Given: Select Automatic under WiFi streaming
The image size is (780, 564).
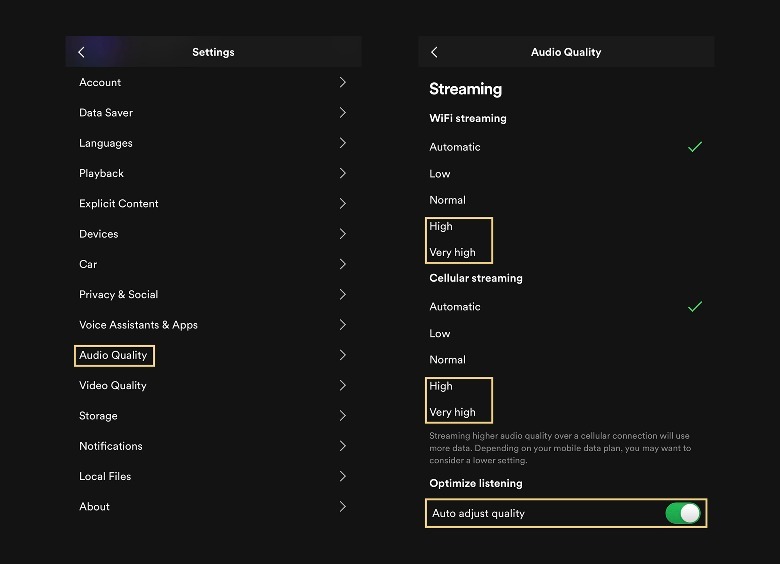Looking at the screenshot, I should 455,147.
